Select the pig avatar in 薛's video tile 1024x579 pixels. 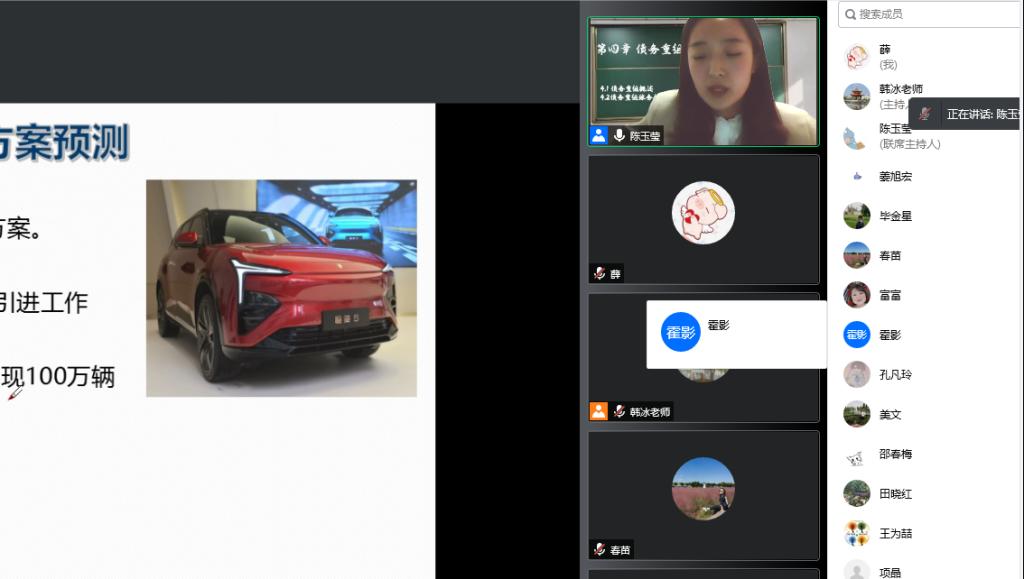pos(703,212)
